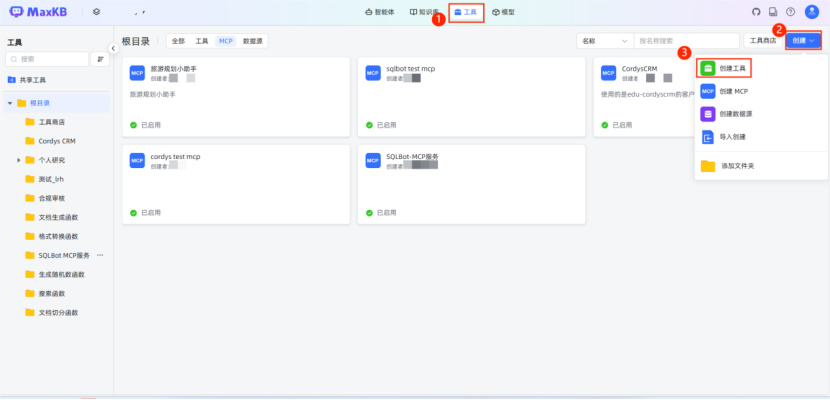The image size is (830, 400).
Task: Click the MaxKB logo
Action: [38, 12]
